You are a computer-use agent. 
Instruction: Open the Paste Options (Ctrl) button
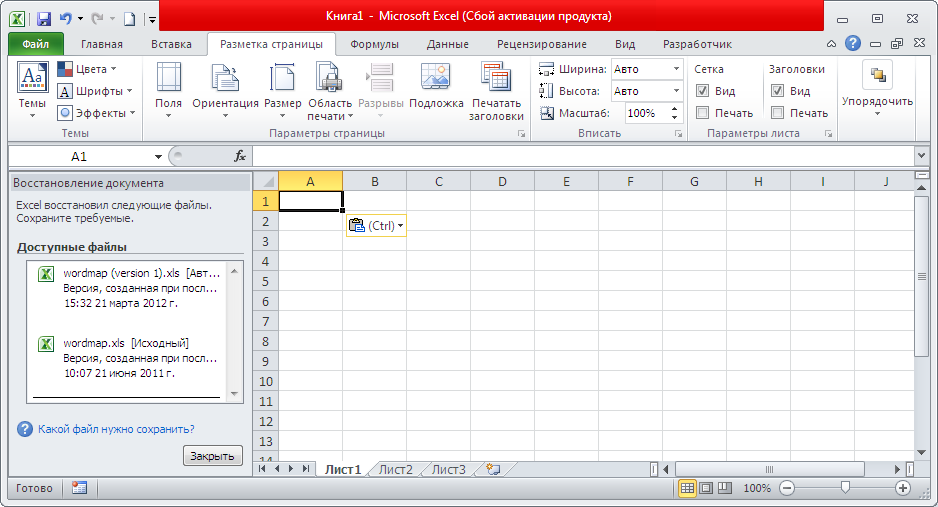coord(376,225)
